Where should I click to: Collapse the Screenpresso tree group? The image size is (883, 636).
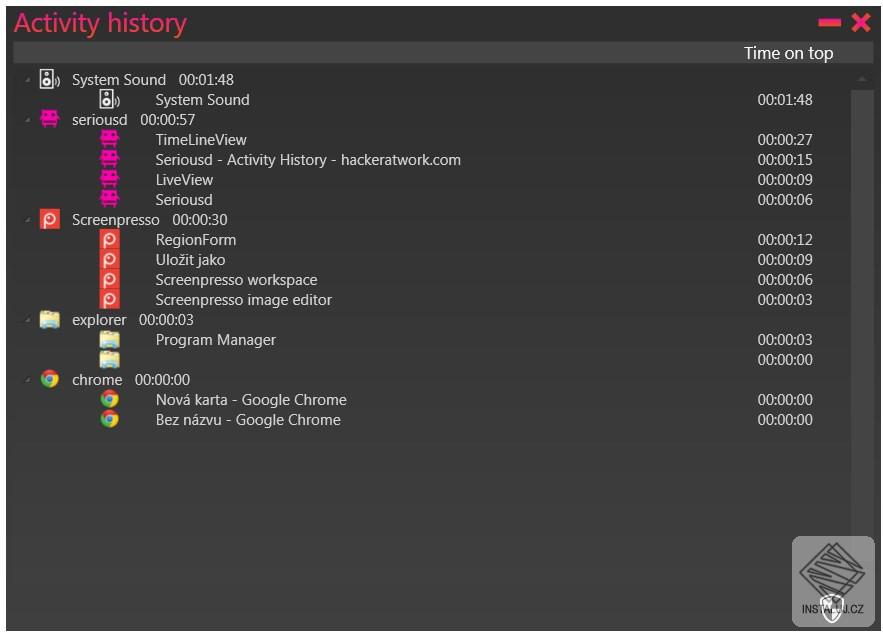pyautogui.click(x=28, y=220)
